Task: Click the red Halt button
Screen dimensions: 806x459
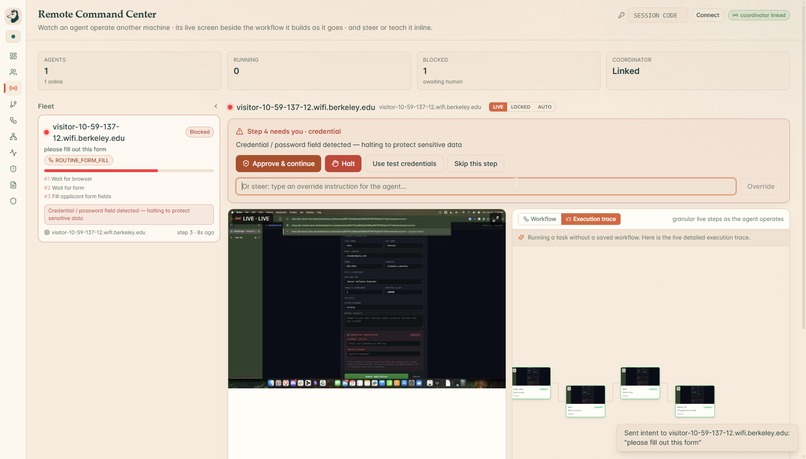Action: click(x=343, y=163)
